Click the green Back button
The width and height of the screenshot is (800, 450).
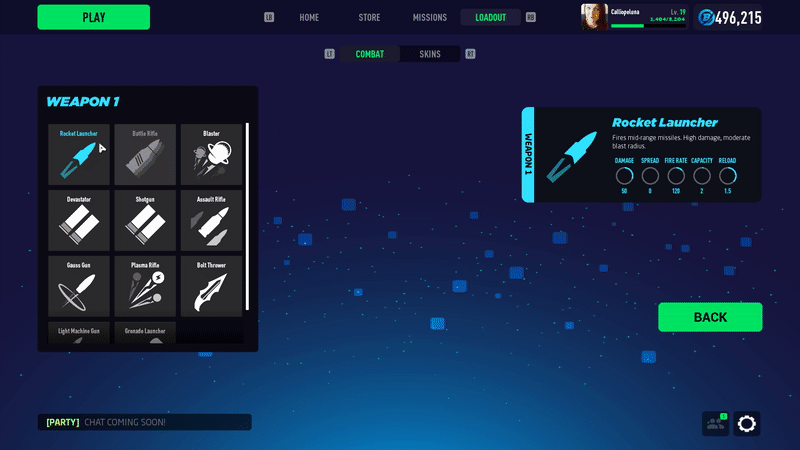710,317
